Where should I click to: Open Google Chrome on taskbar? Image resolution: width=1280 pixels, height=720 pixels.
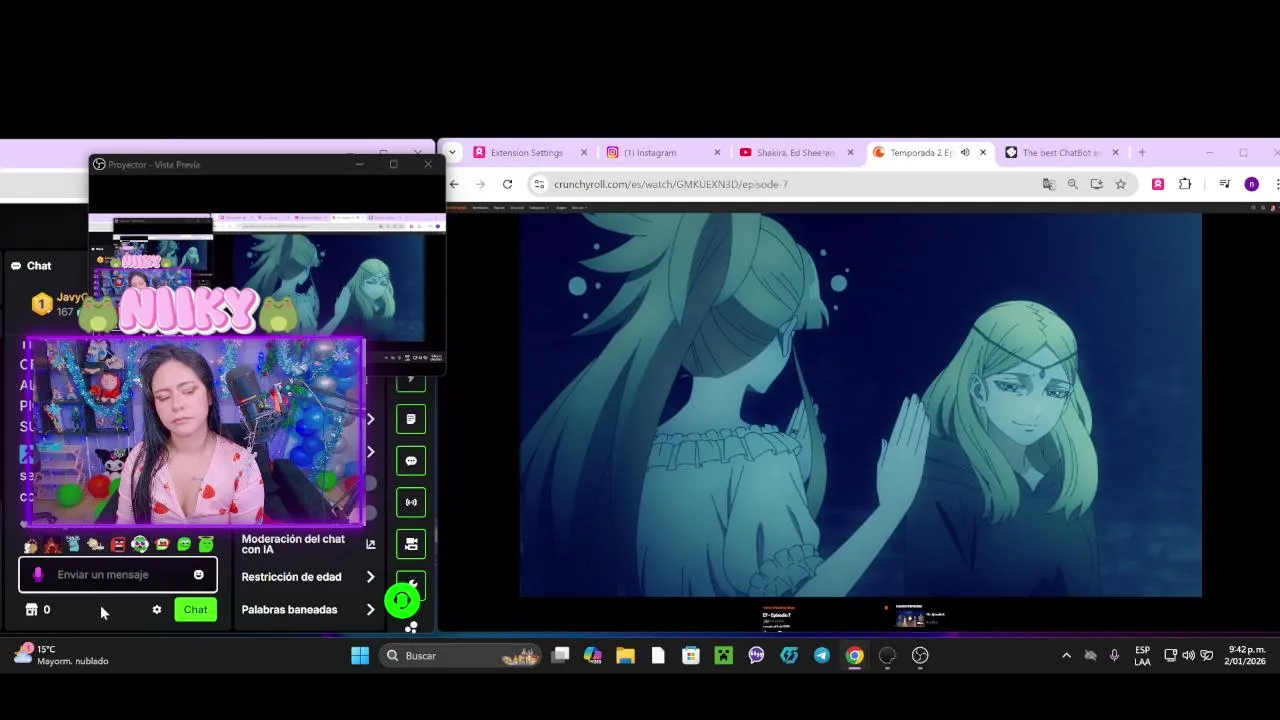coord(855,656)
